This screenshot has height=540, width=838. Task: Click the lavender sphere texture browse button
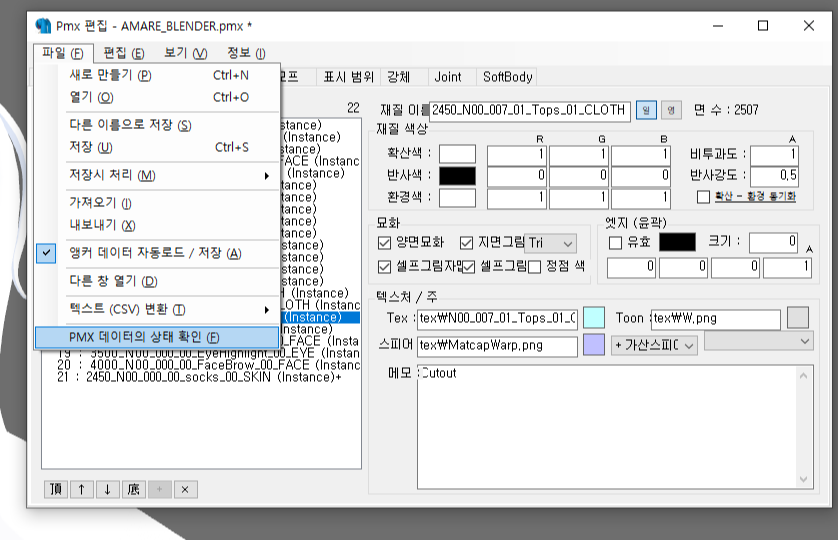coord(593,345)
